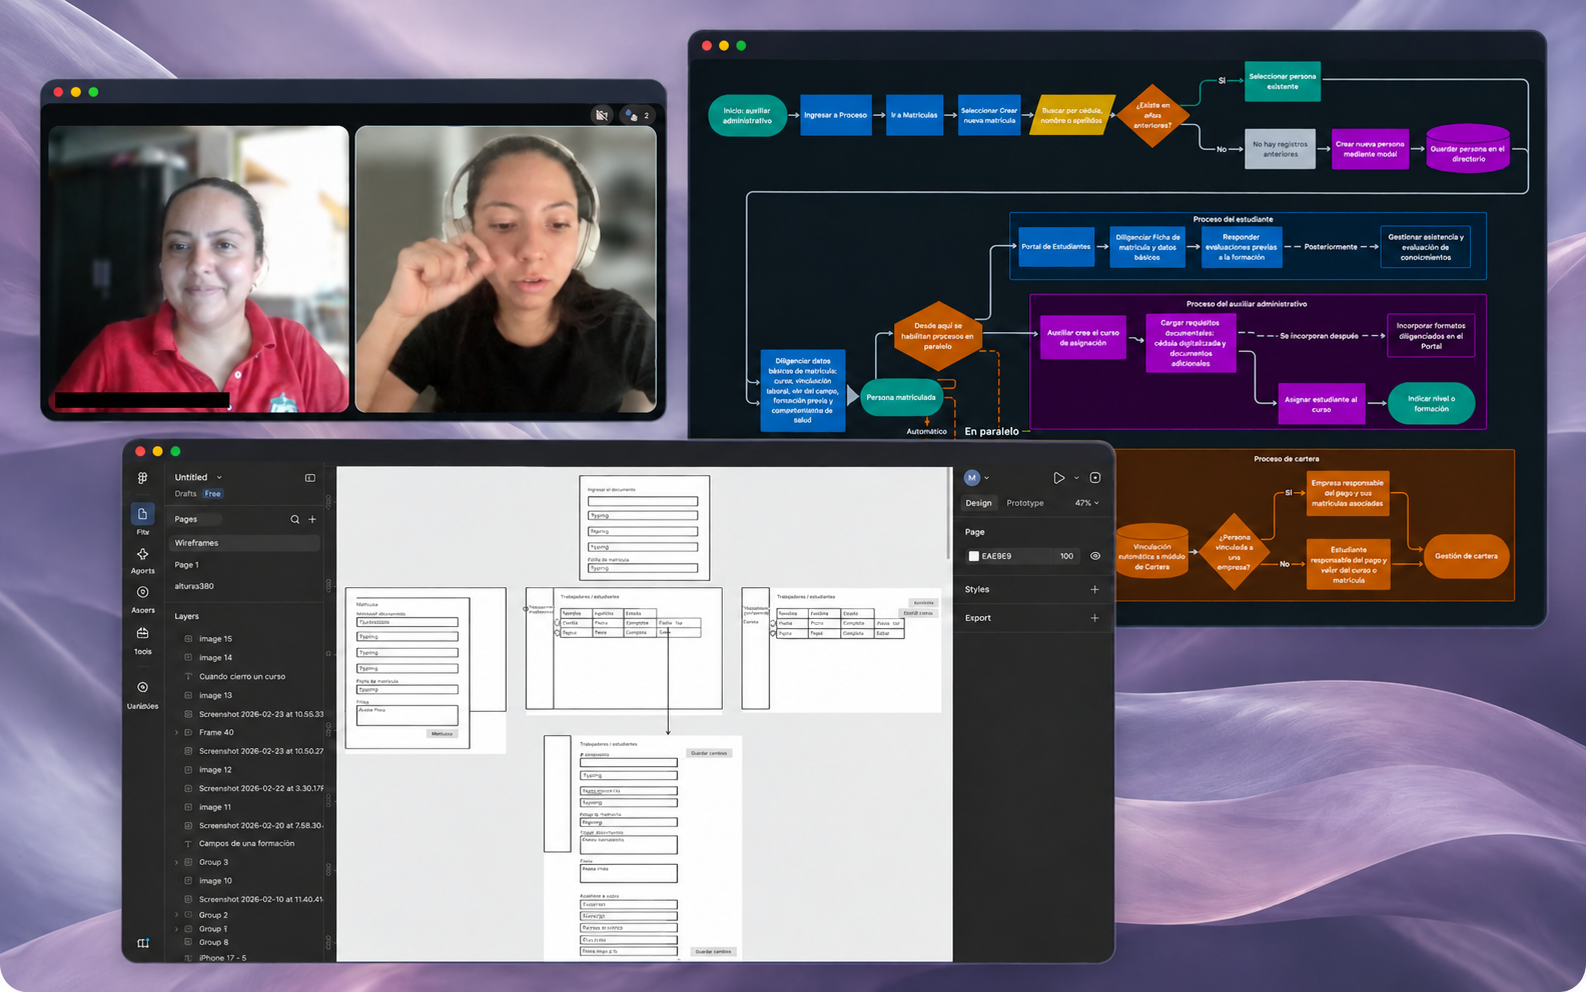This screenshot has width=1586, height=992.
Task: Open the Tools icon in Figma sidebar
Action: click(x=143, y=633)
